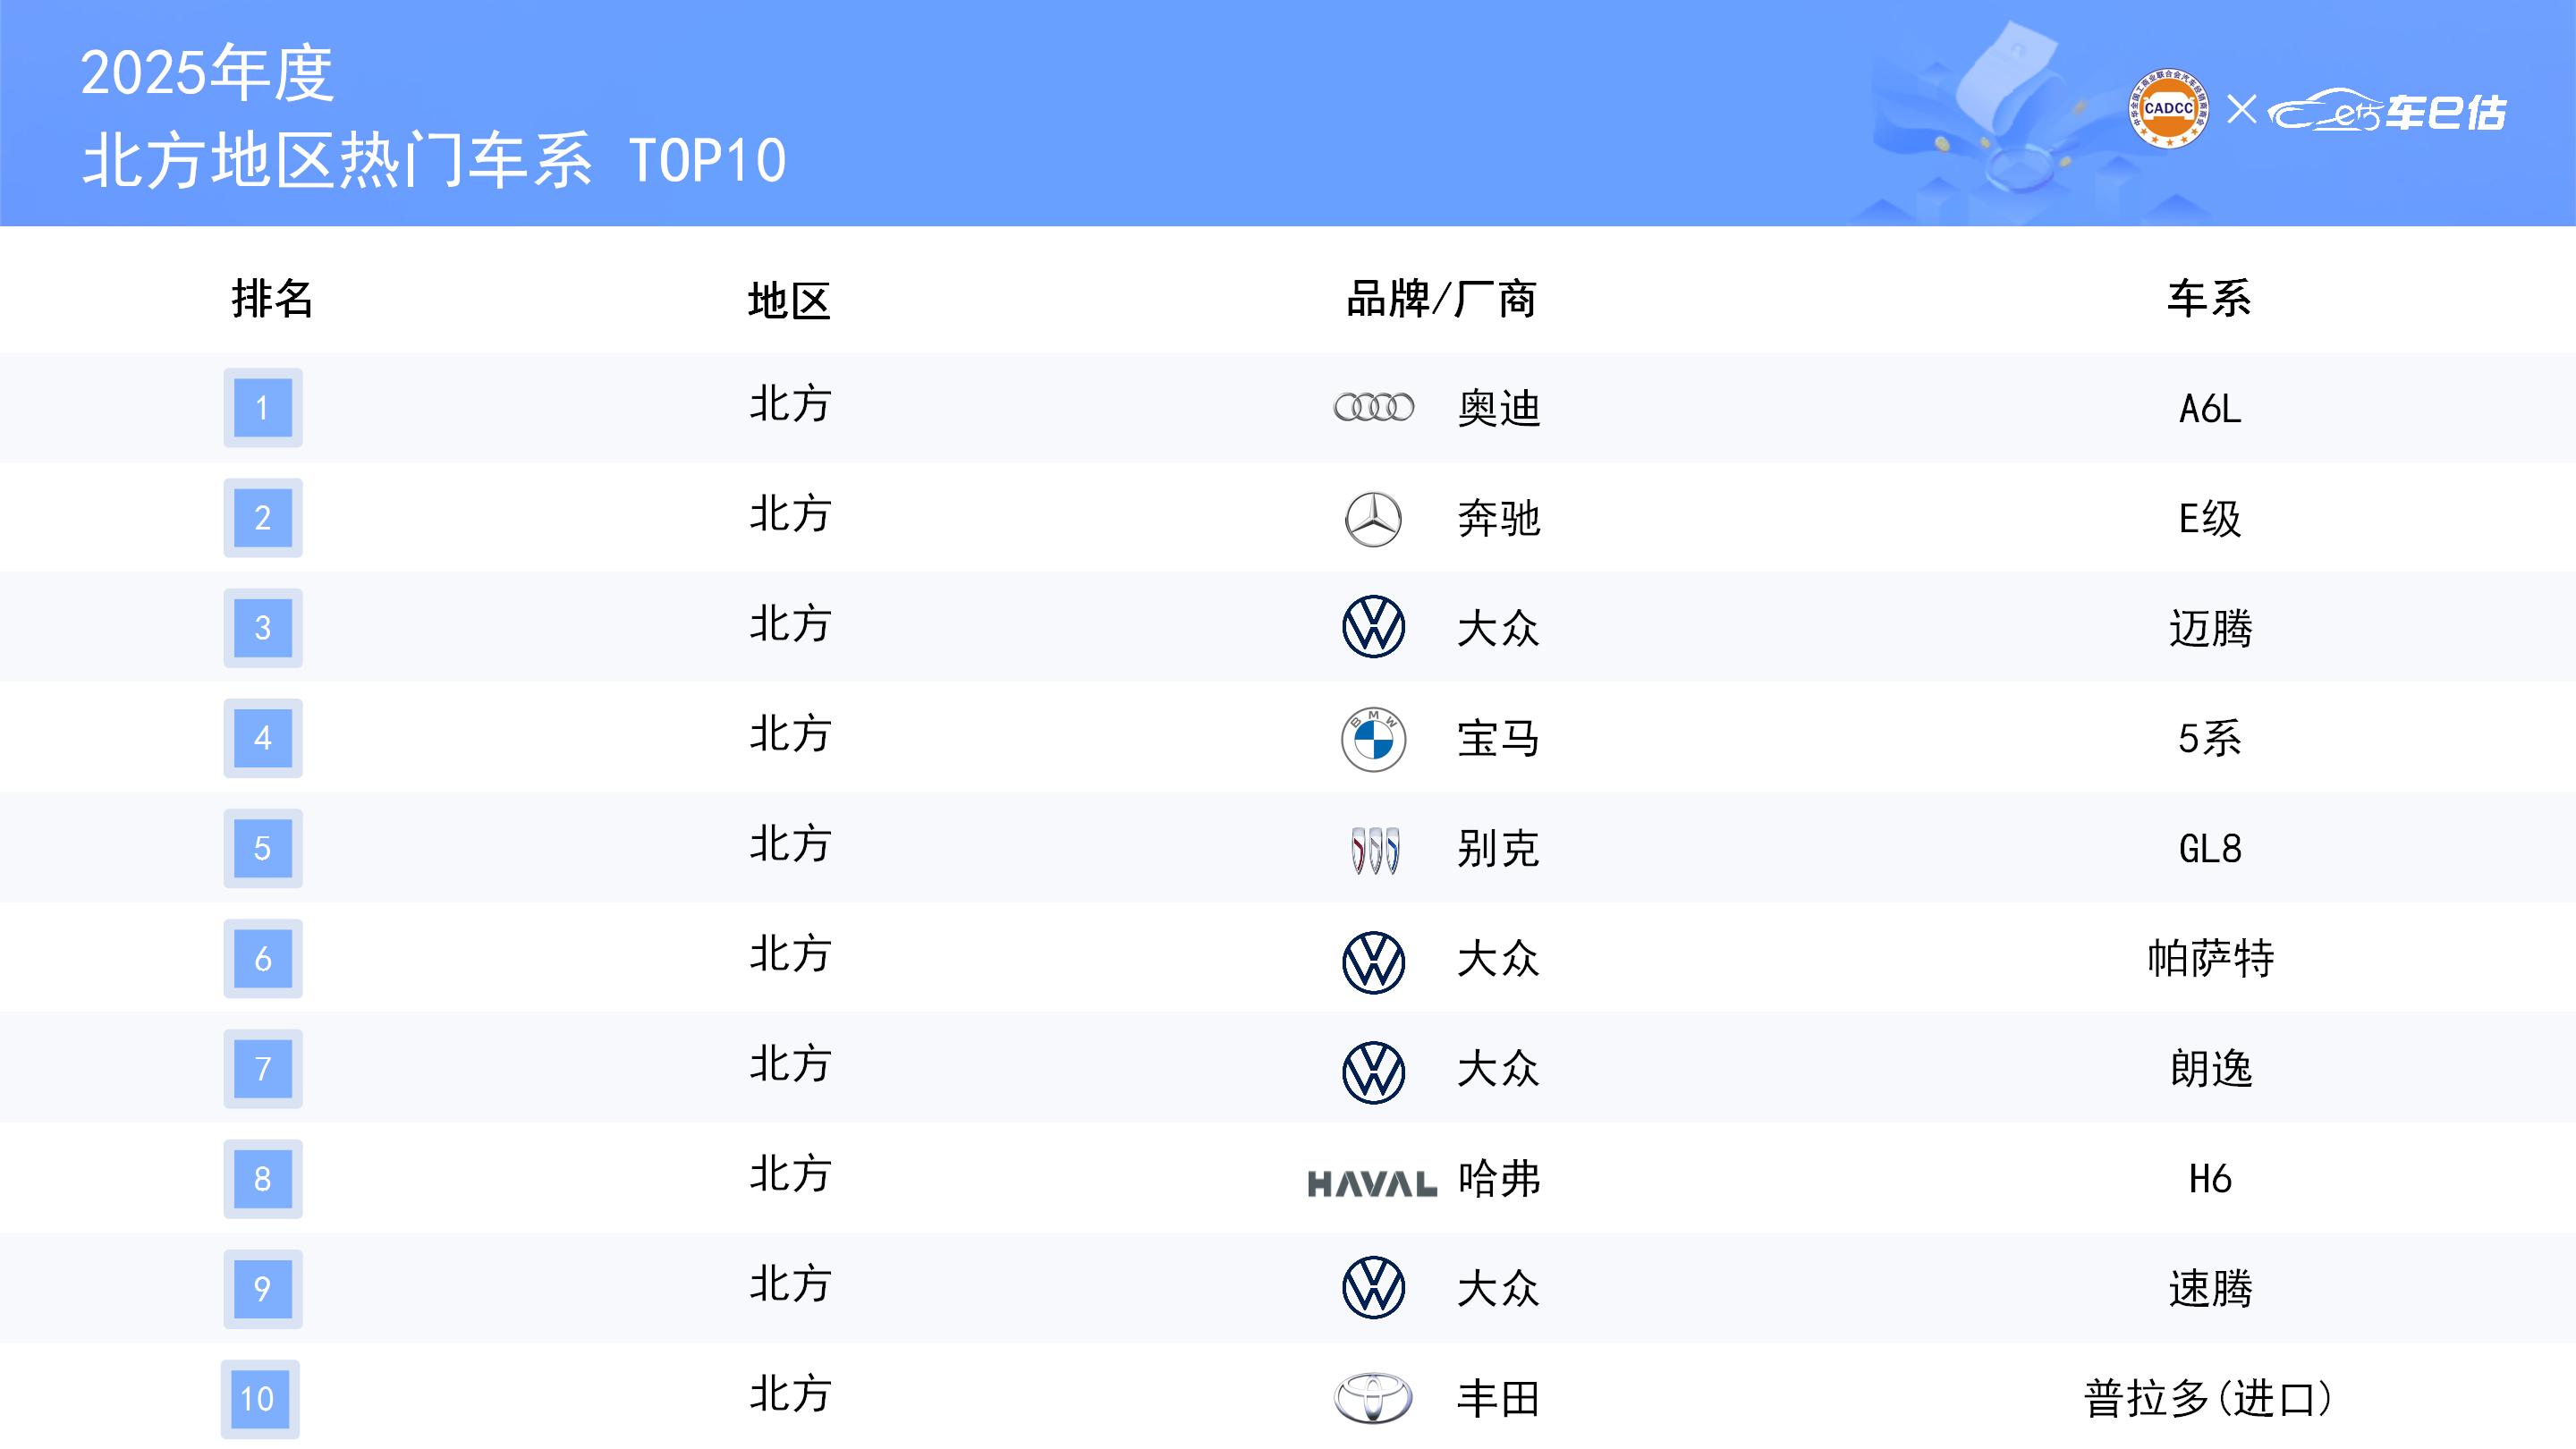
Task: Select the rank 1 number badge
Action: (x=262, y=408)
